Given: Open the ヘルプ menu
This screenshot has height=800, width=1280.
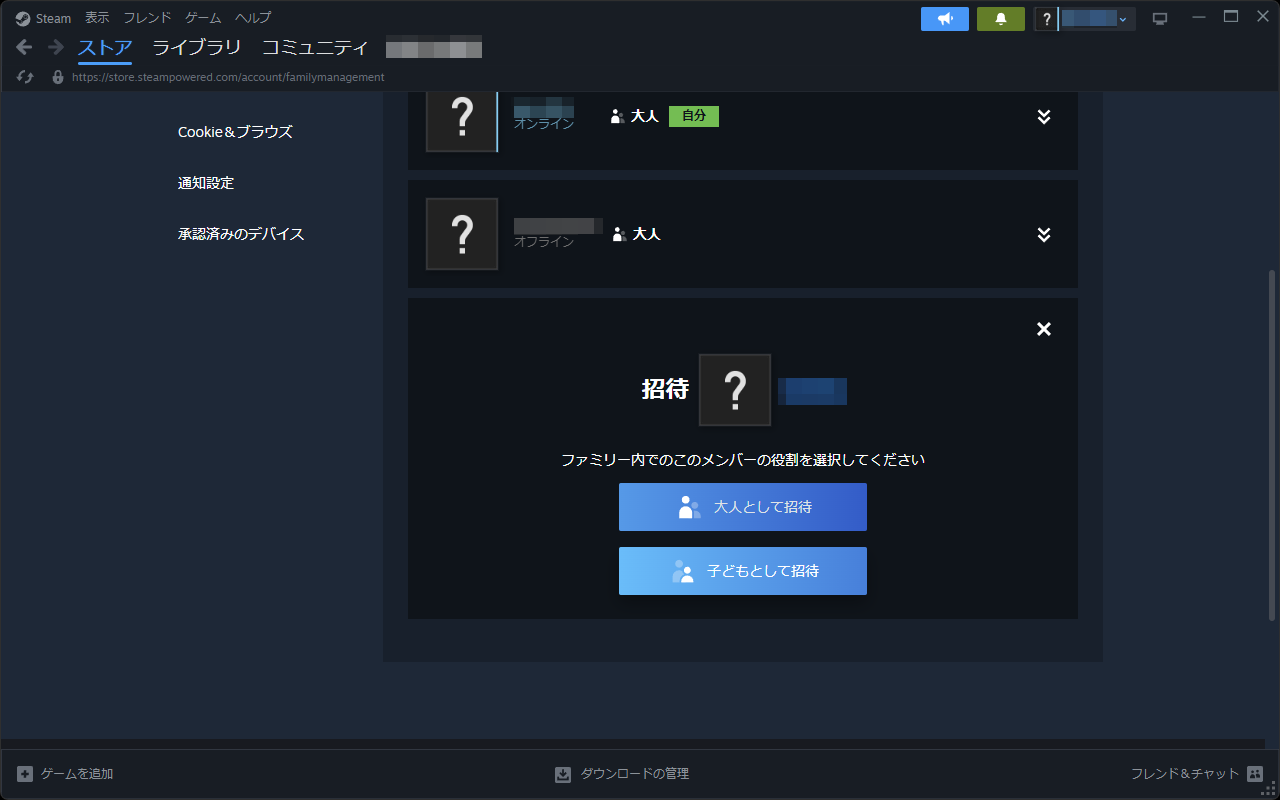Looking at the screenshot, I should pos(253,18).
